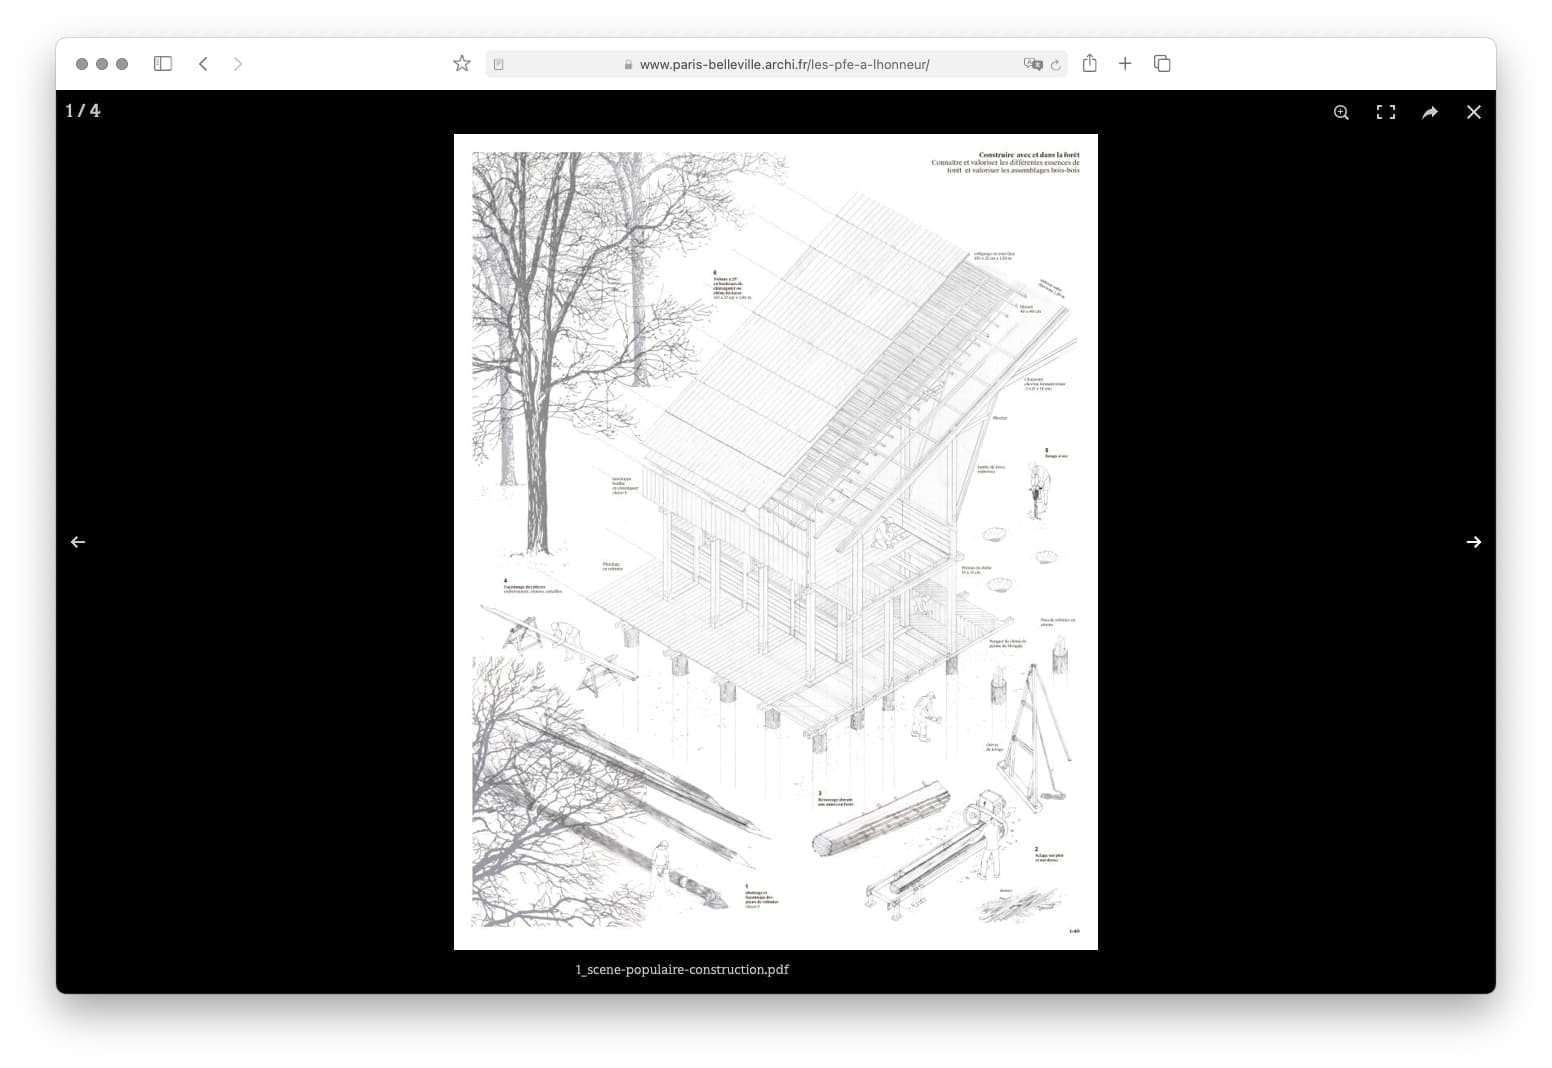
Task: Open the translate page option
Action: [1032, 65]
